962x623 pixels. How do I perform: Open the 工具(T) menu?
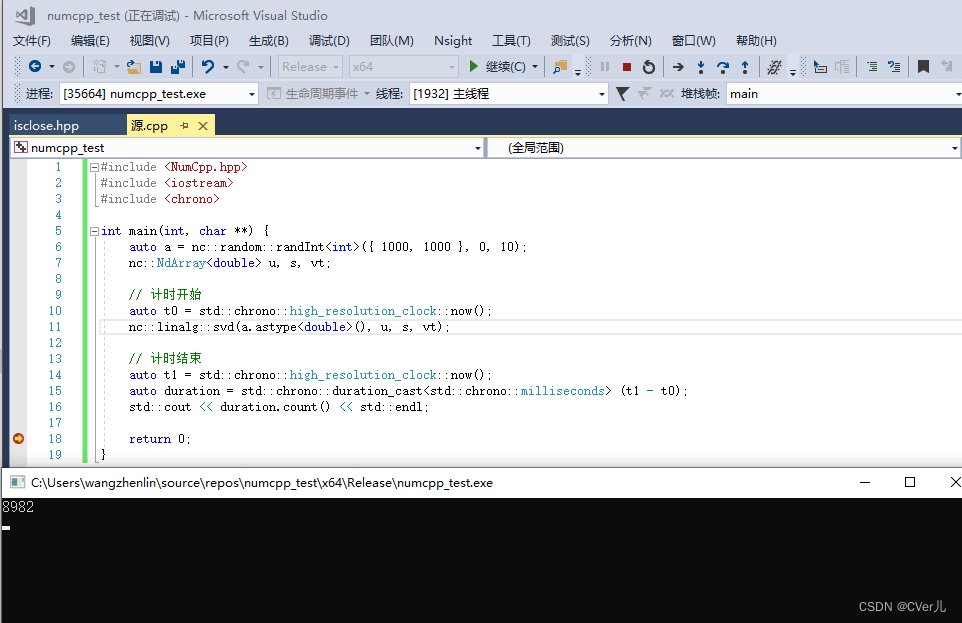pos(511,41)
